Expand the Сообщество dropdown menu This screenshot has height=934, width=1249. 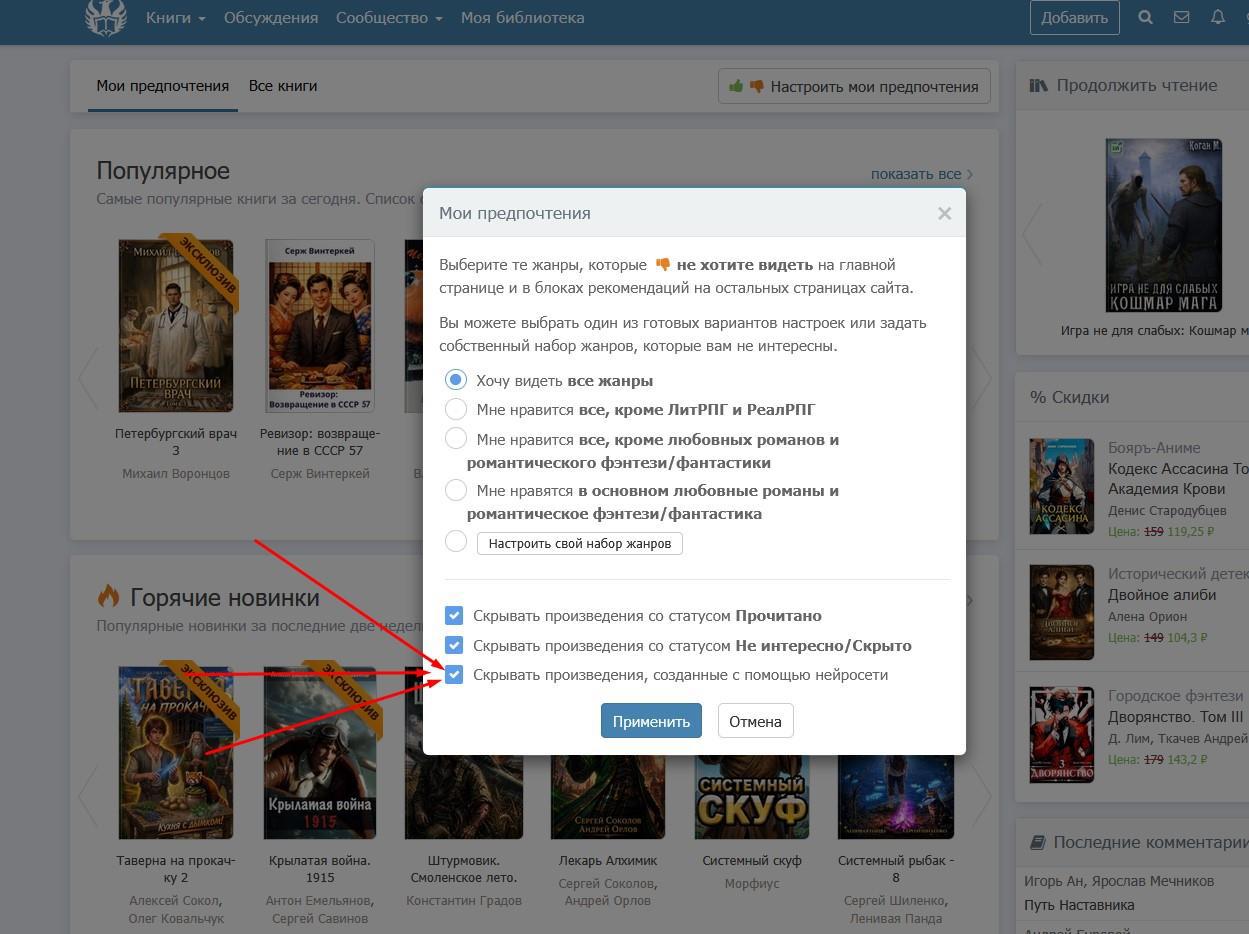(389, 18)
